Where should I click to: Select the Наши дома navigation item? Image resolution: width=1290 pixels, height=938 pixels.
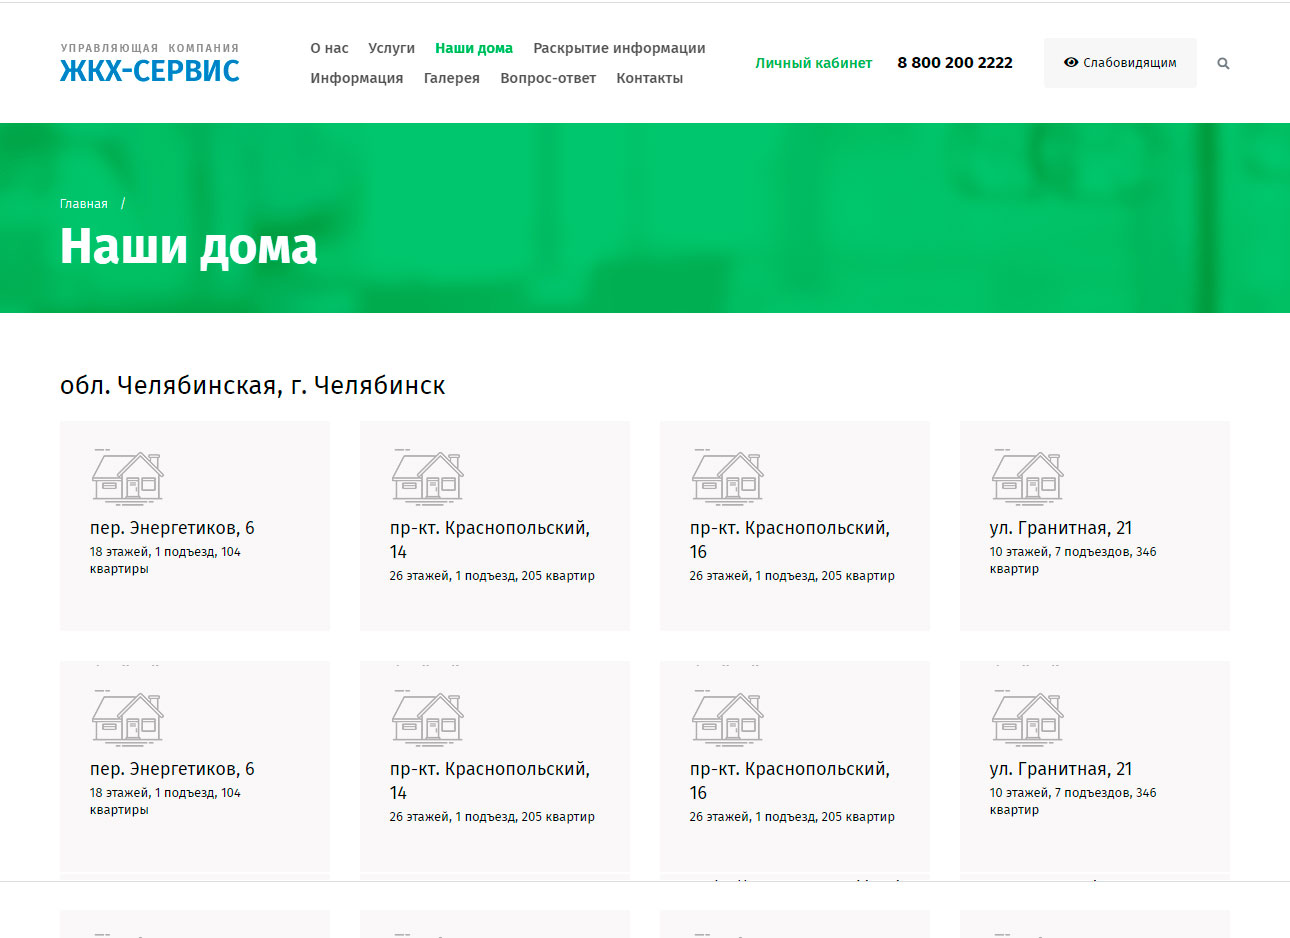point(473,48)
